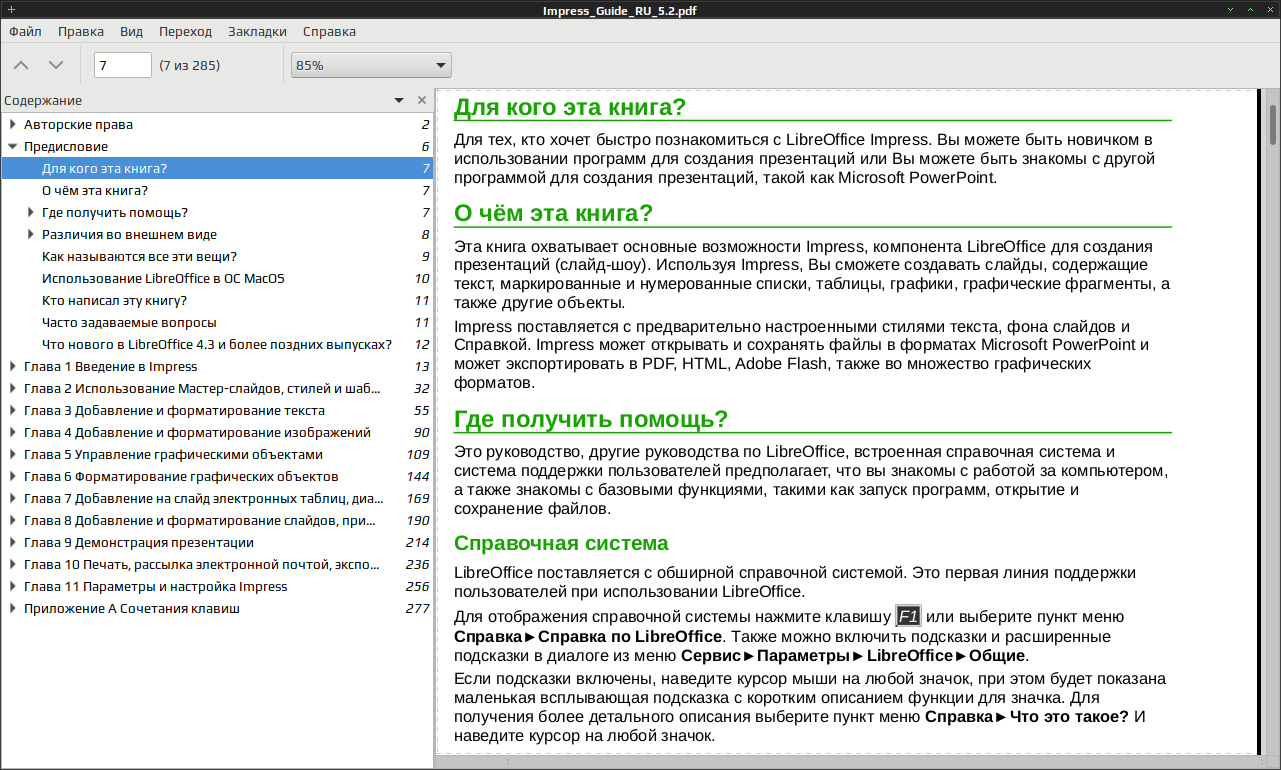
Task: Expand Глава 8 Добавление и форматирование слайдов
Action: pos(13,520)
